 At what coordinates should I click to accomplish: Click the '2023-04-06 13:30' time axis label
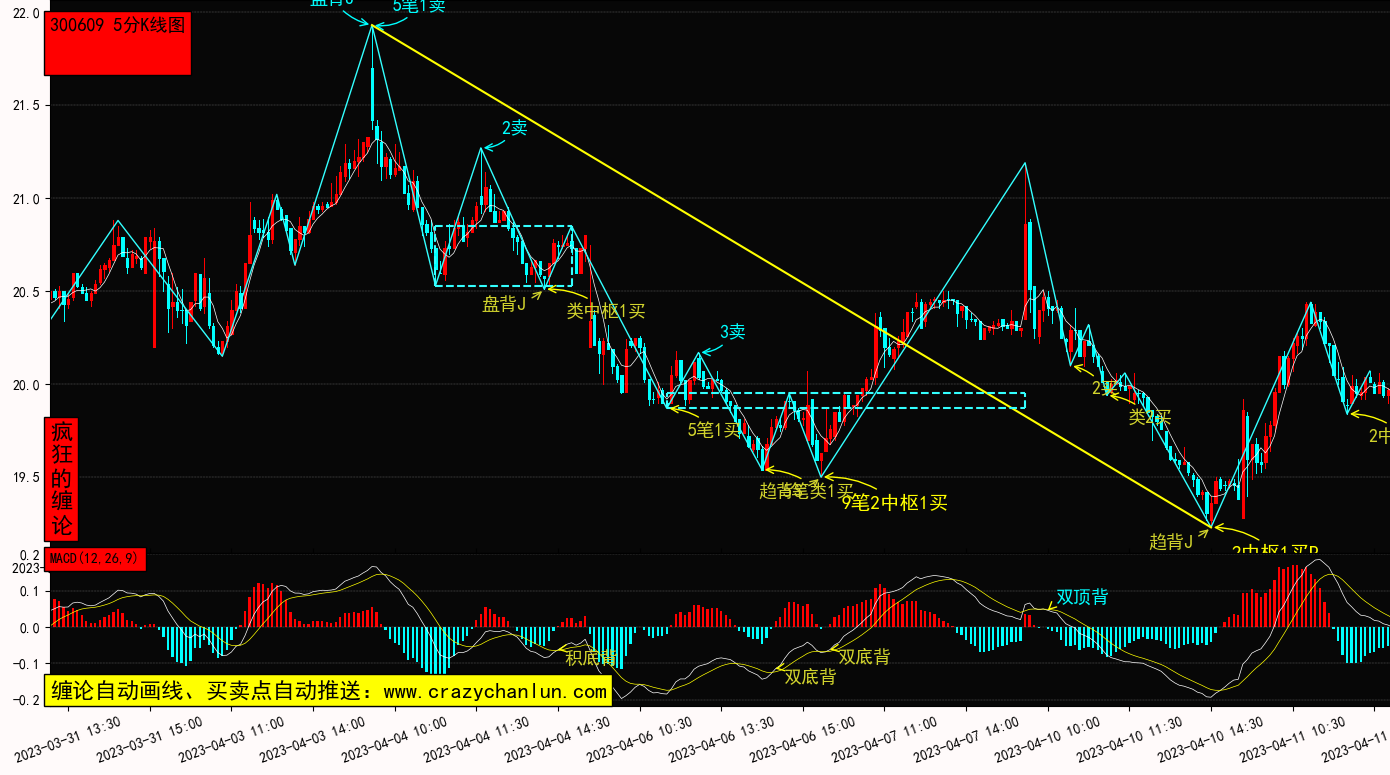pos(722,738)
